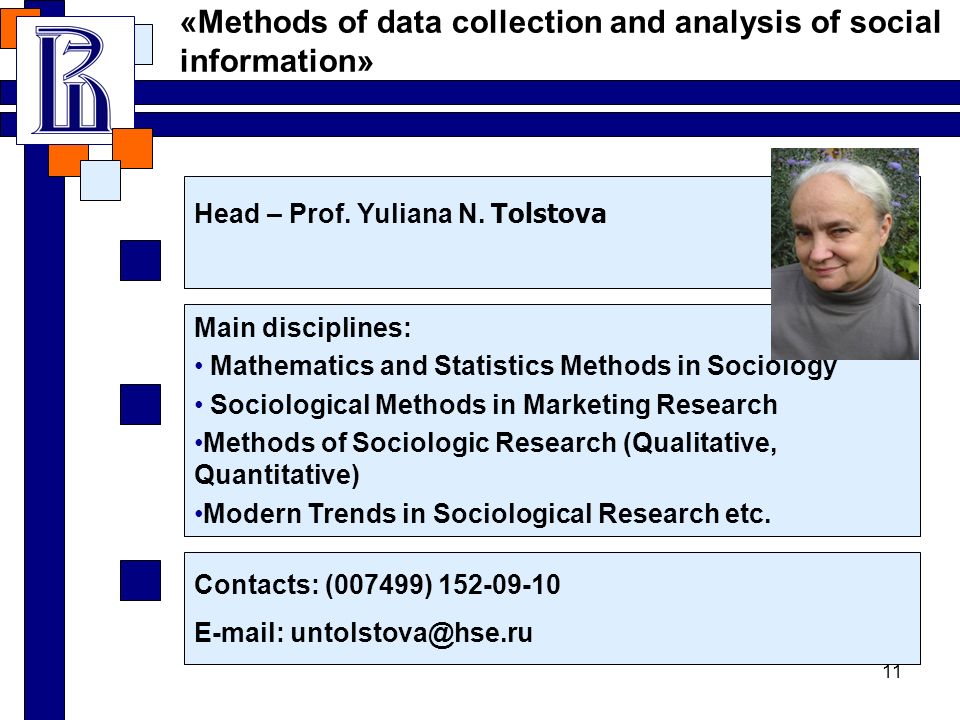Click slide number 11
This screenshot has height=720, width=960.
tap(892, 672)
